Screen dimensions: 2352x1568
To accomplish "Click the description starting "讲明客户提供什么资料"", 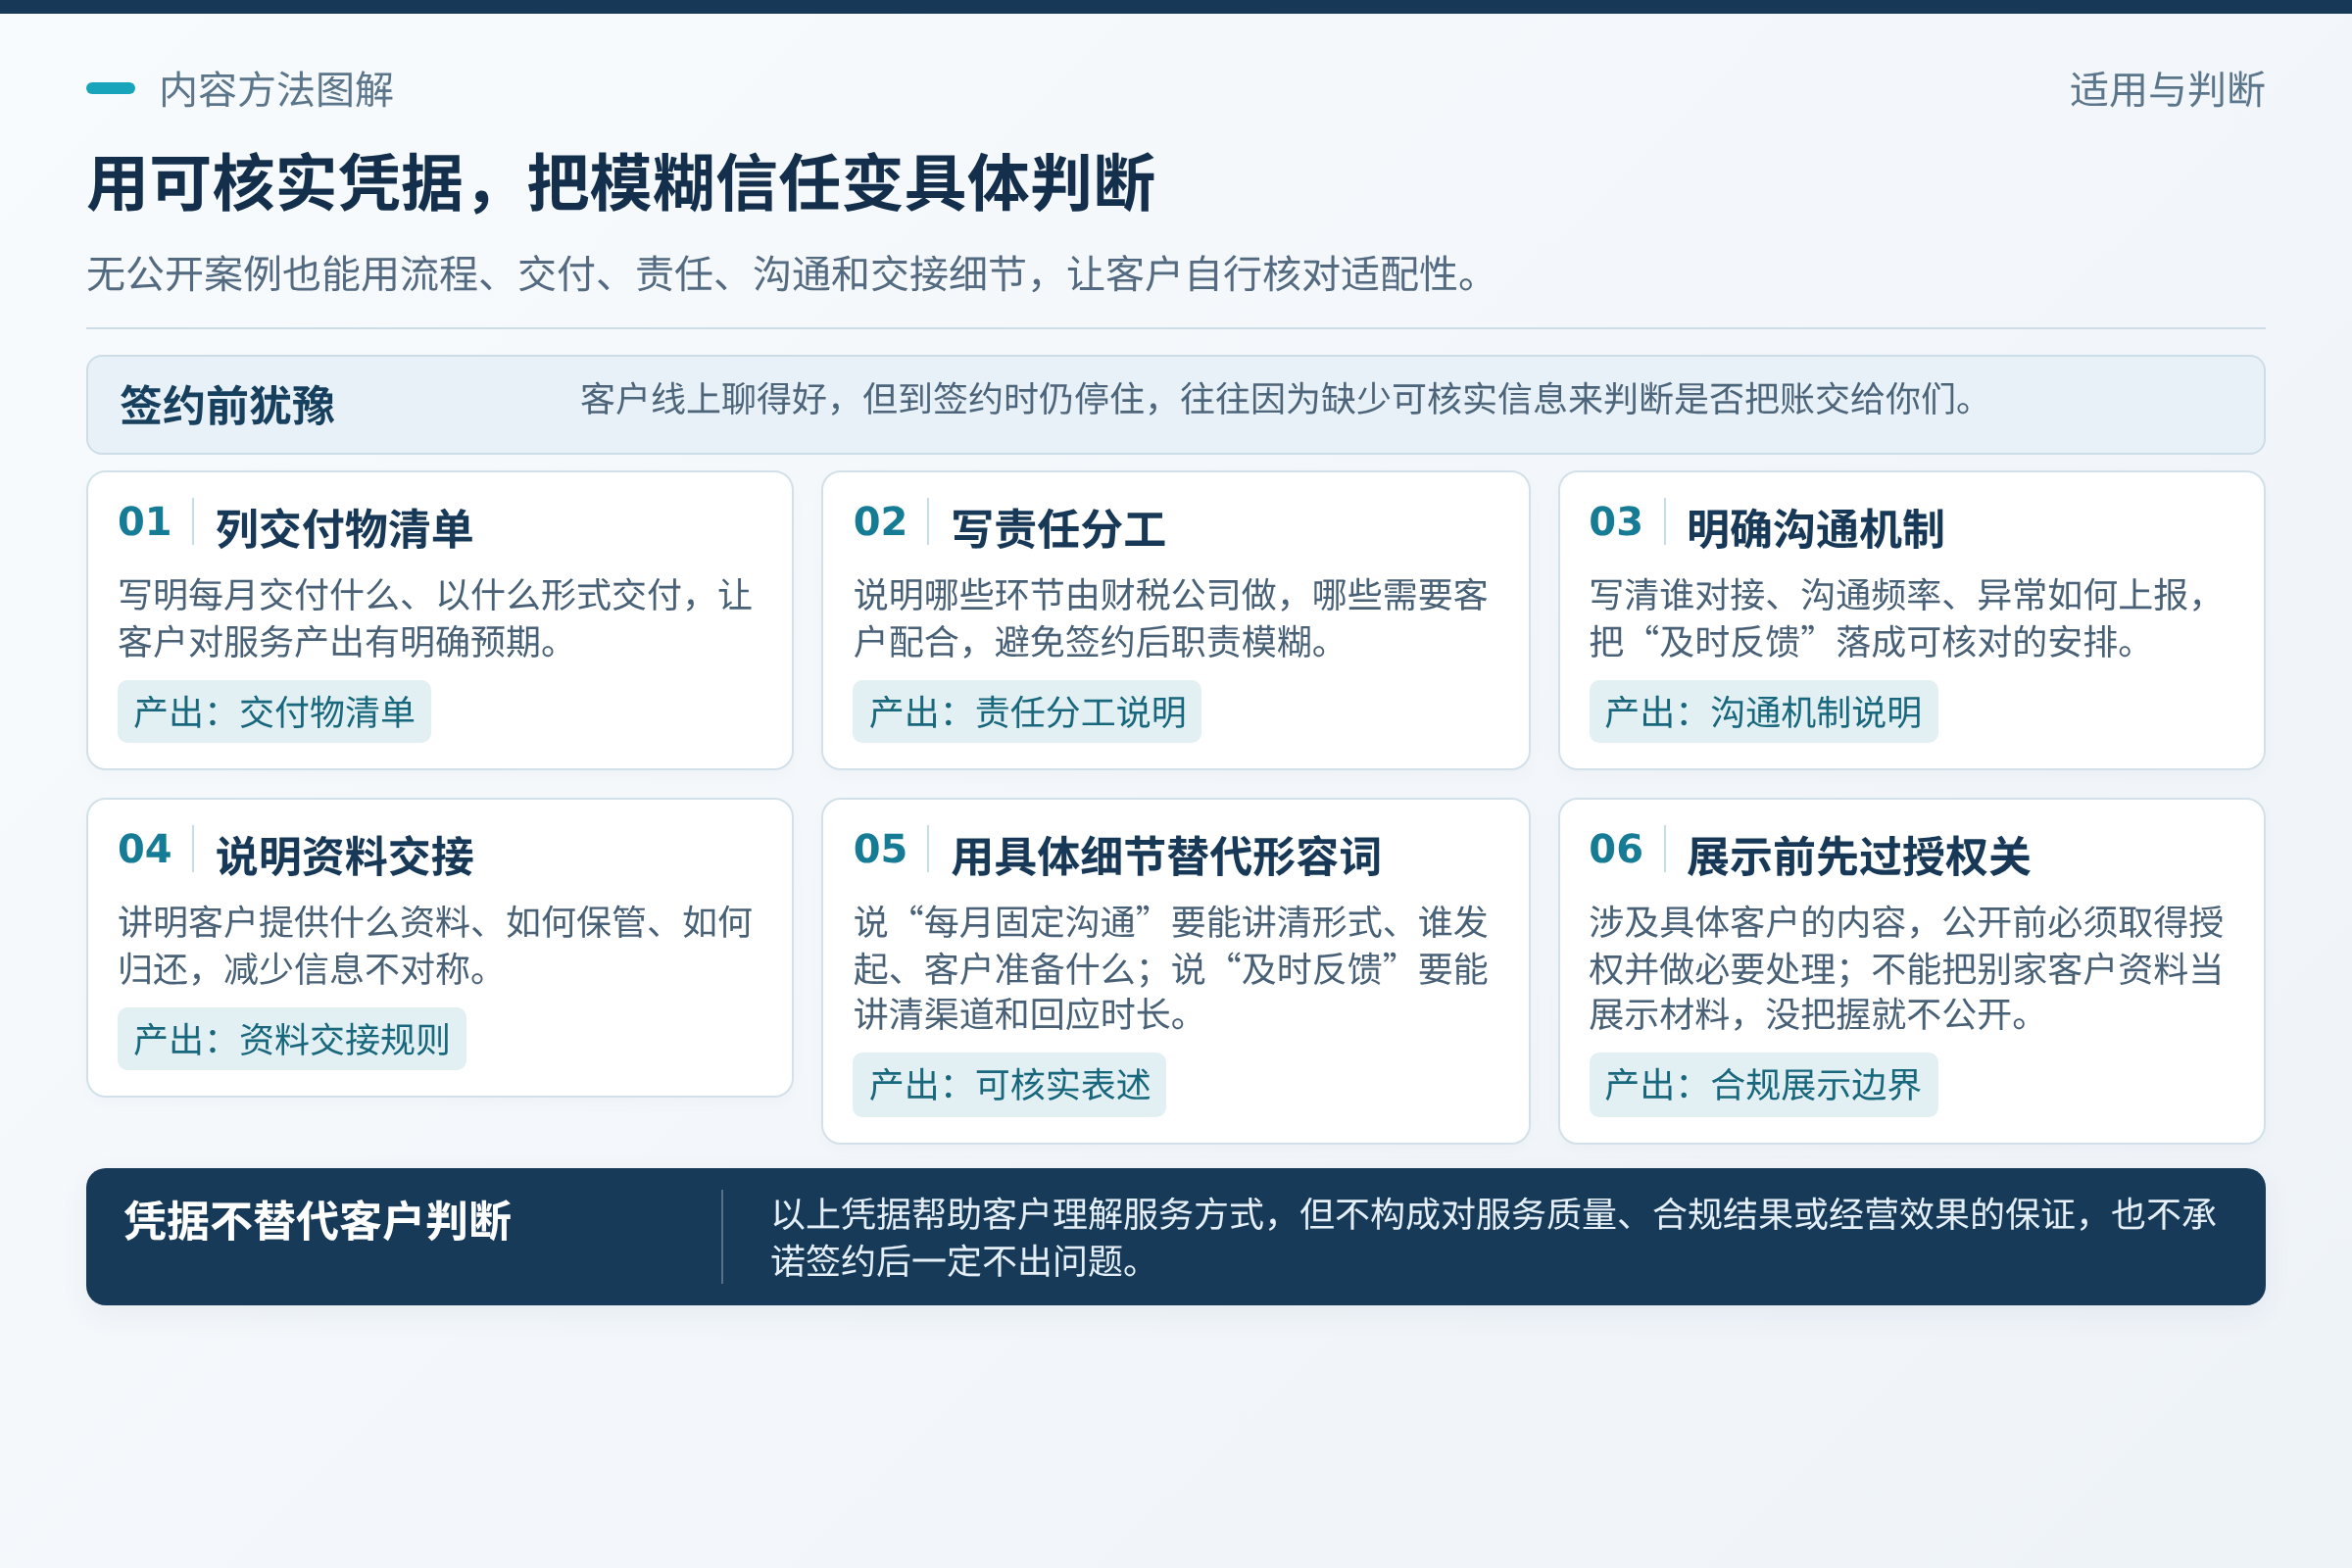I will pos(435,945).
